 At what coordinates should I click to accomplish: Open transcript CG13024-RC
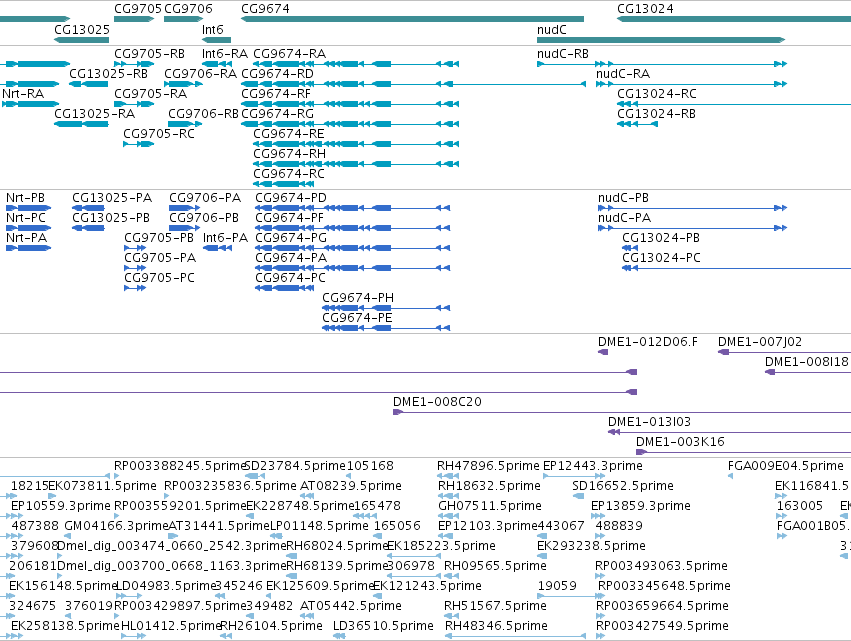(657, 94)
